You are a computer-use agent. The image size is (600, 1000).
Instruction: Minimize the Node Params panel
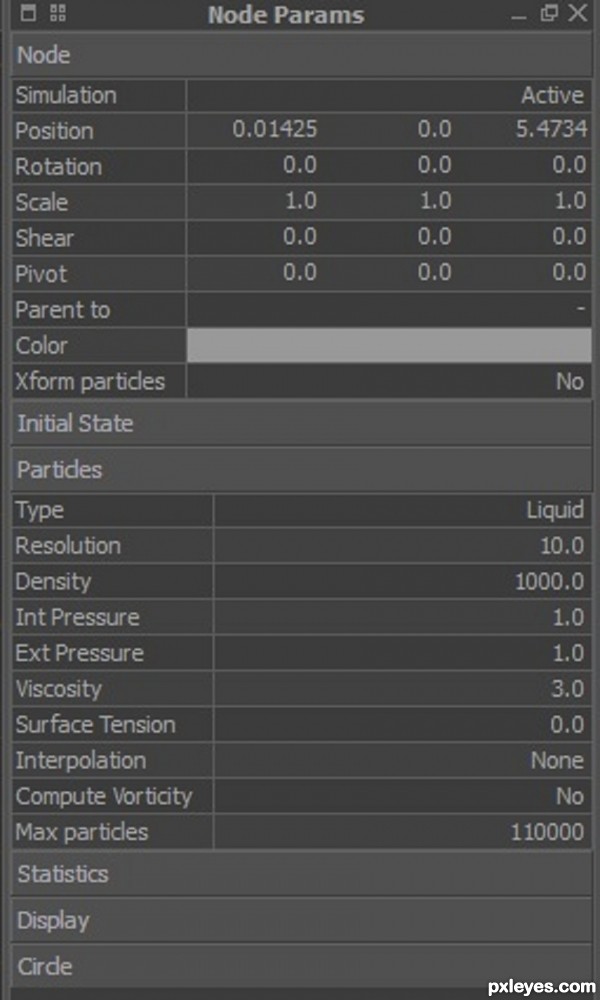[x=520, y=17]
